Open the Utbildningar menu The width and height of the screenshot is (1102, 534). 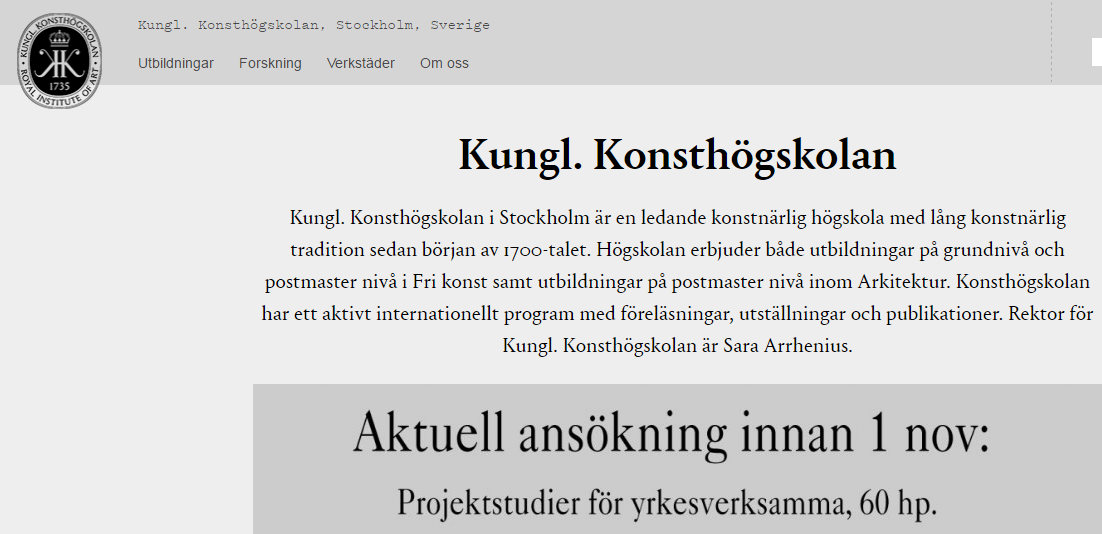tap(176, 63)
